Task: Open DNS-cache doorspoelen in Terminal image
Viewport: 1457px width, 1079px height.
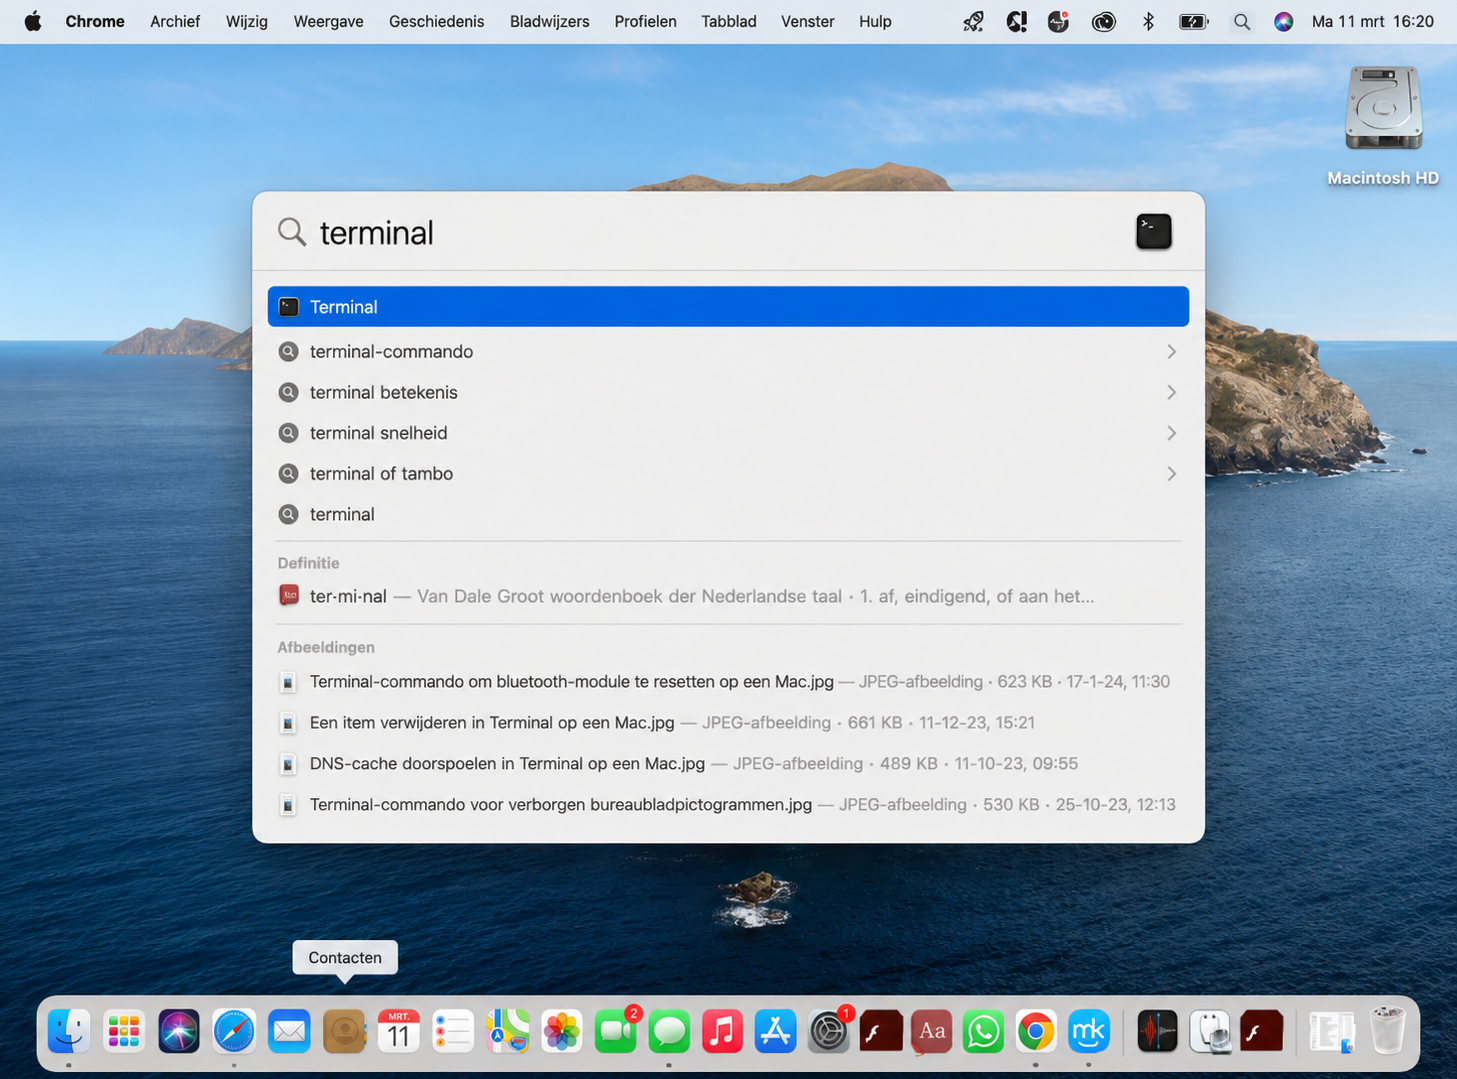Action: (728, 763)
